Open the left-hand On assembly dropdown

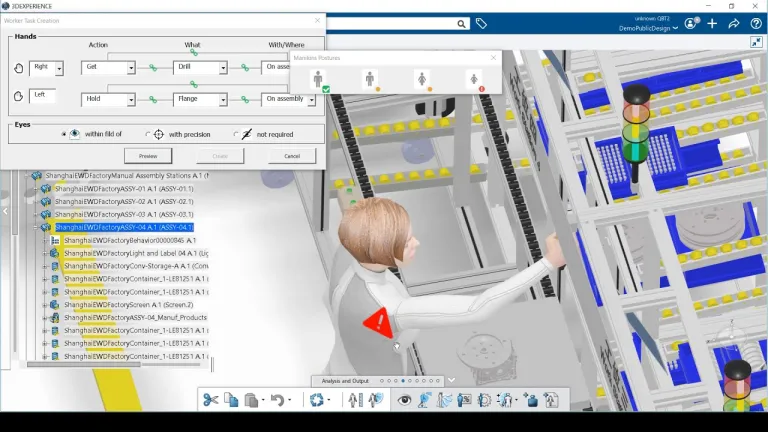click(312, 100)
